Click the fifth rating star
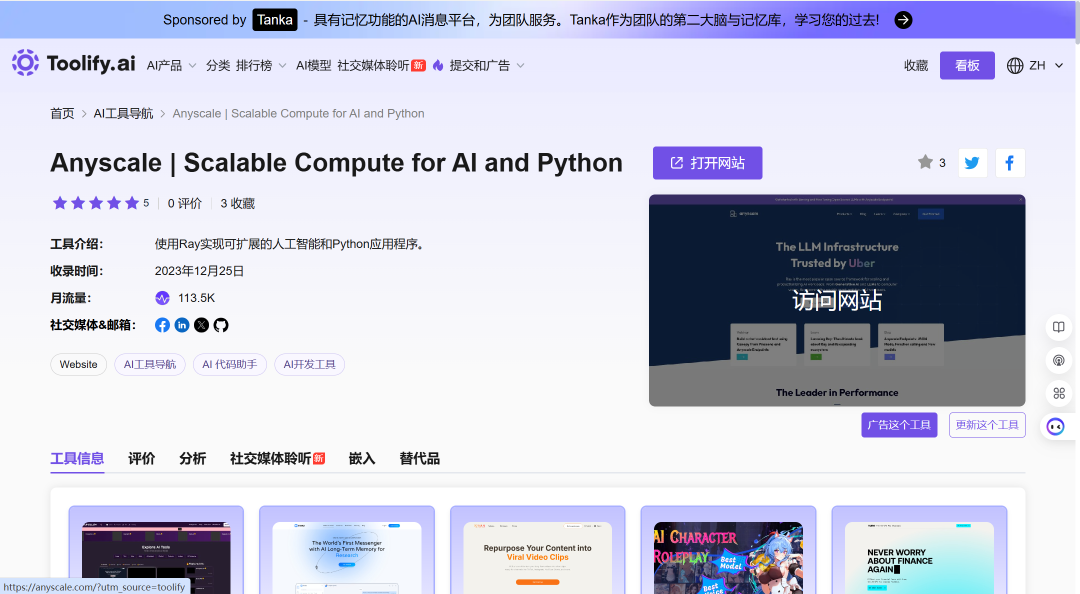The image size is (1080, 594). (x=132, y=203)
